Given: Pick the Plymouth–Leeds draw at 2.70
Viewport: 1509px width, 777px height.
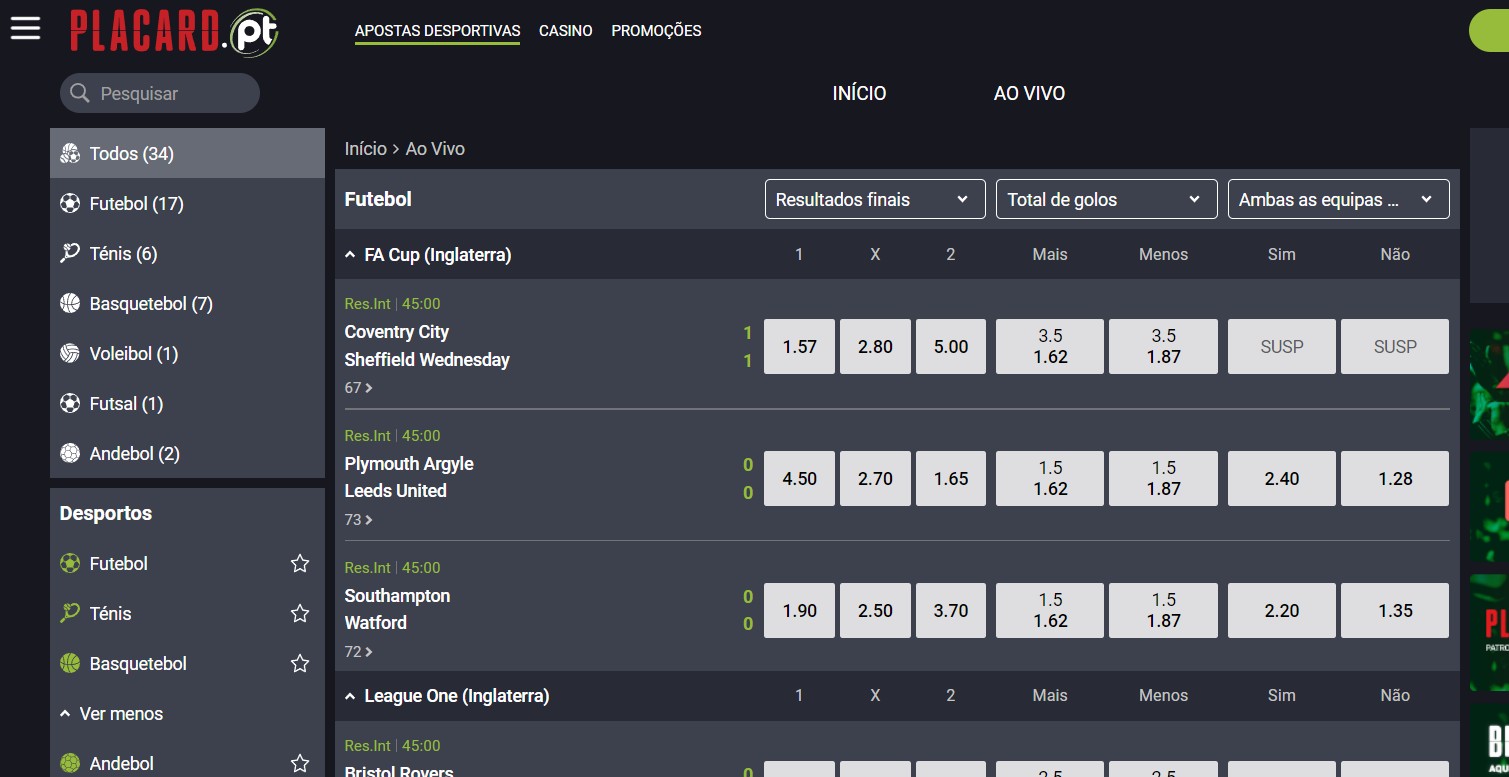Looking at the screenshot, I should click(875, 478).
